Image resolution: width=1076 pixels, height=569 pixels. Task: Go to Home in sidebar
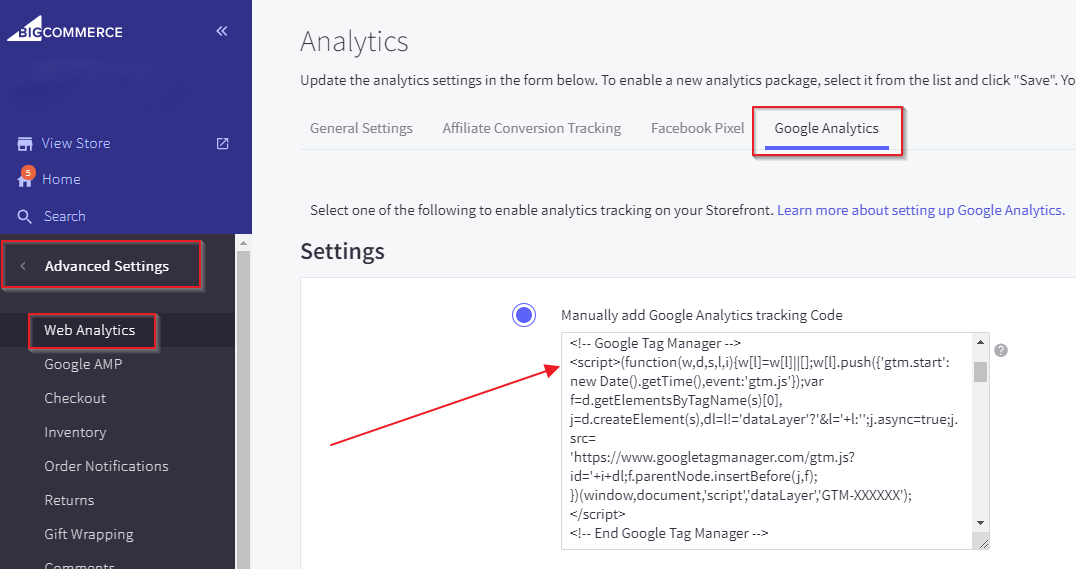(61, 179)
